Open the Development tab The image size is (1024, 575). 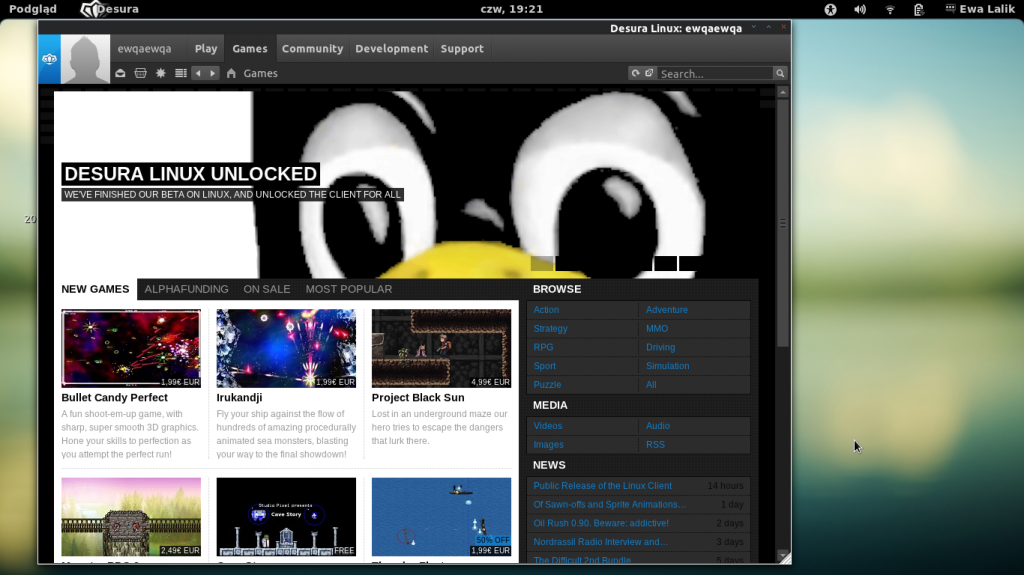click(x=392, y=48)
